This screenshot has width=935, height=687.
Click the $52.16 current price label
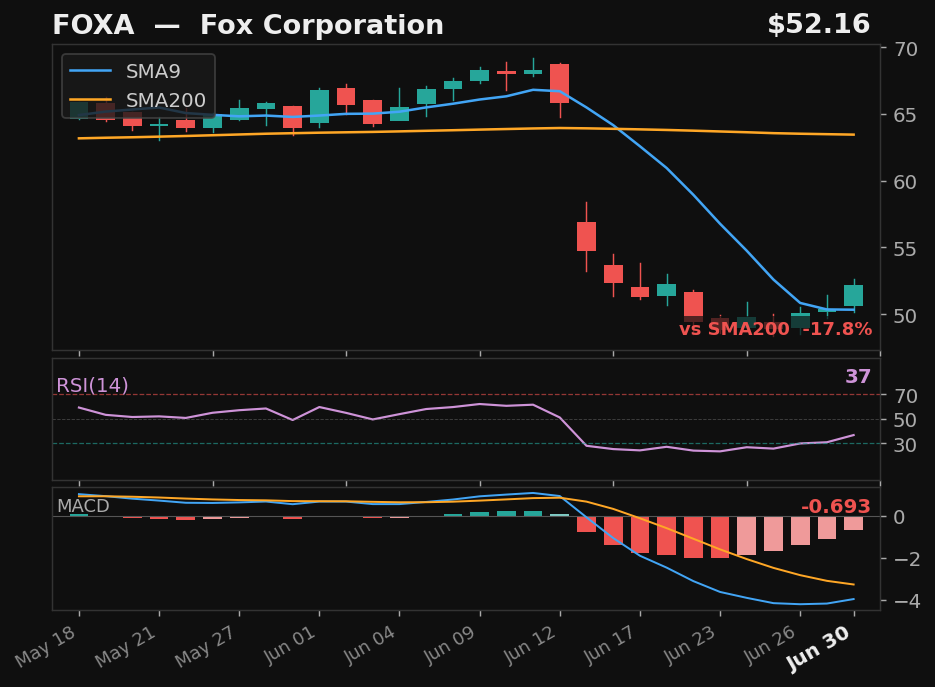818,24
